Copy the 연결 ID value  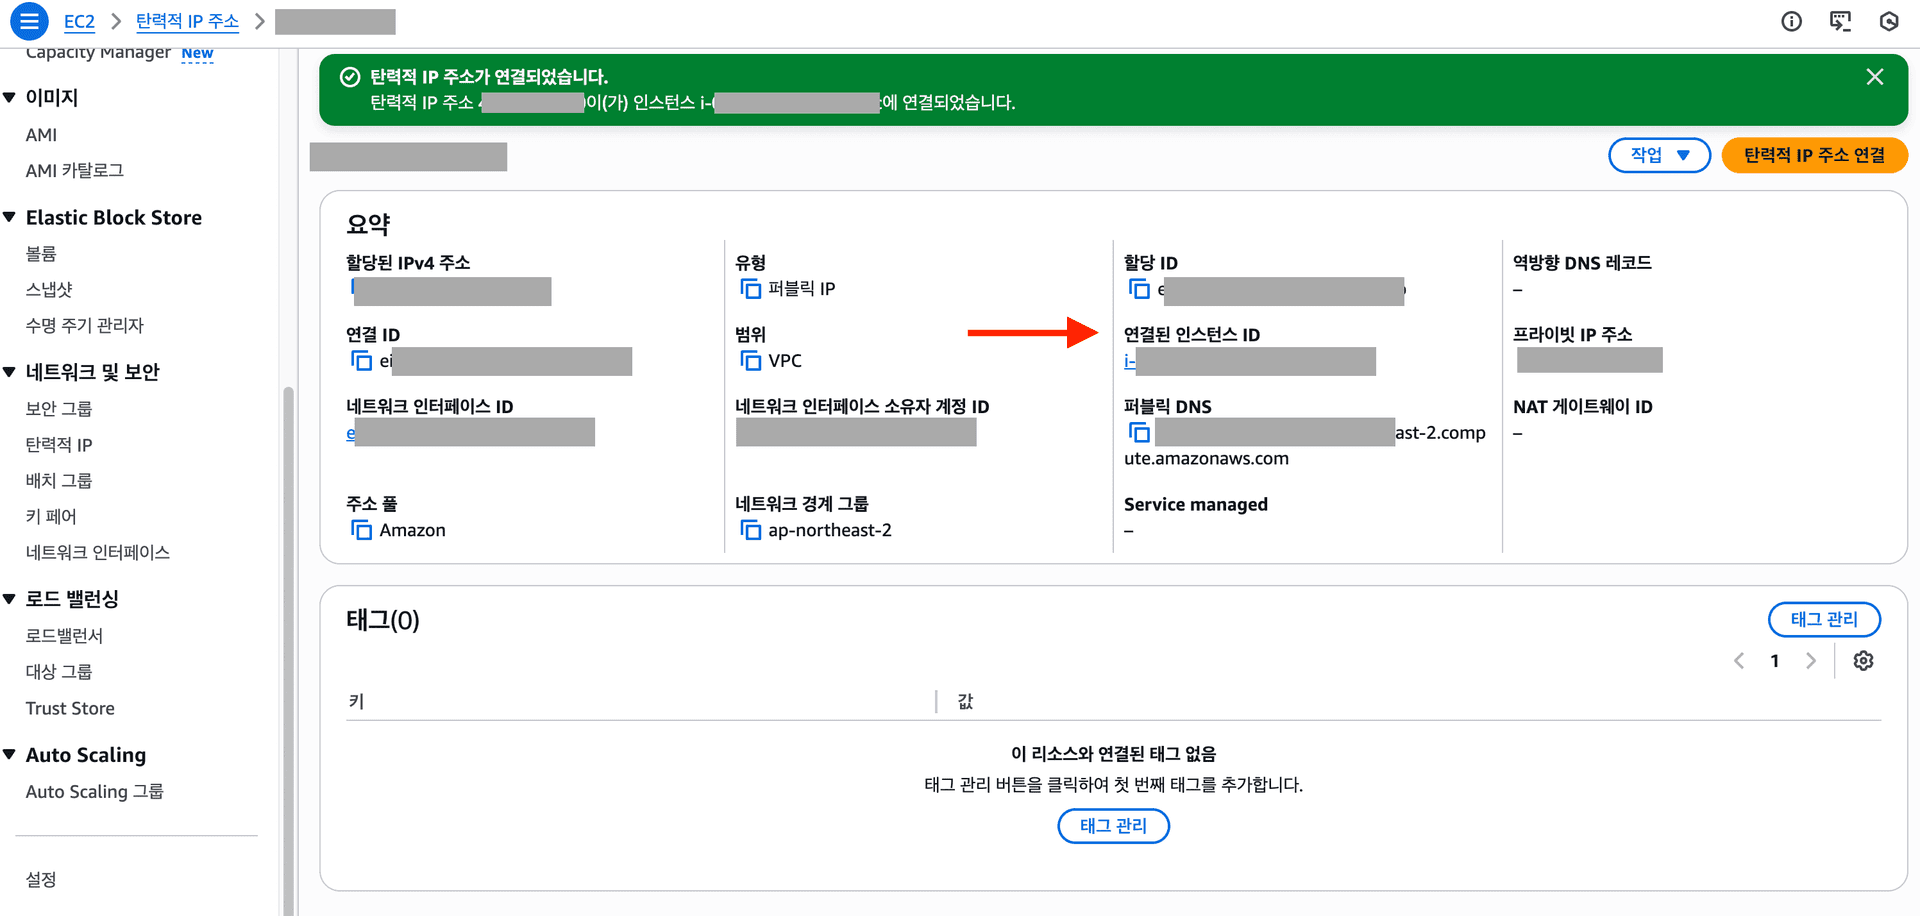pyautogui.click(x=362, y=361)
